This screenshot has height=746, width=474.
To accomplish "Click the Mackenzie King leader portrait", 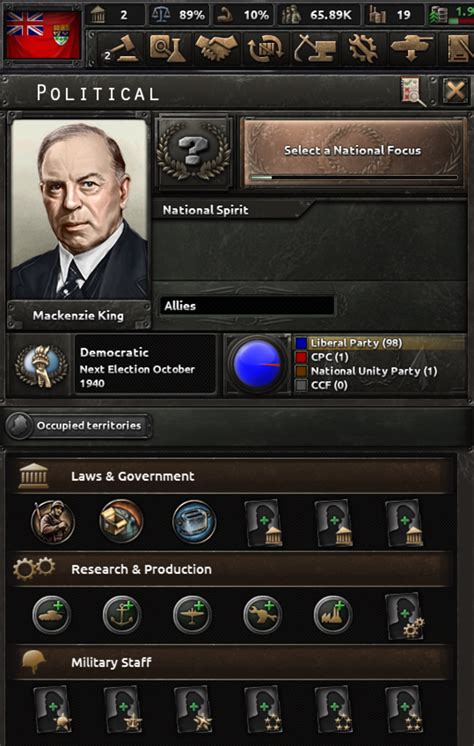I will pyautogui.click(x=79, y=209).
